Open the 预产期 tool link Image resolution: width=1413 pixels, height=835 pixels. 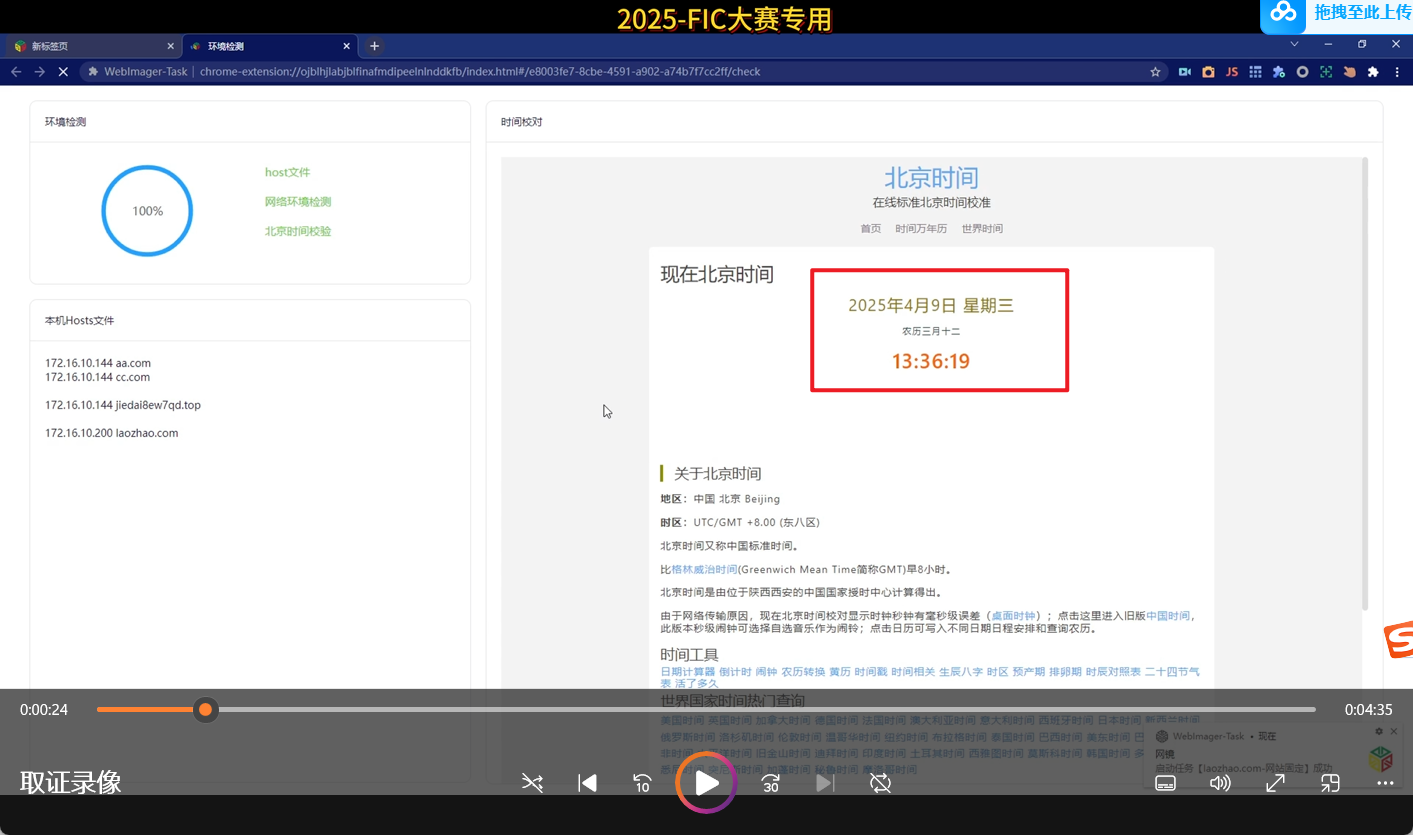pyautogui.click(x=1028, y=672)
